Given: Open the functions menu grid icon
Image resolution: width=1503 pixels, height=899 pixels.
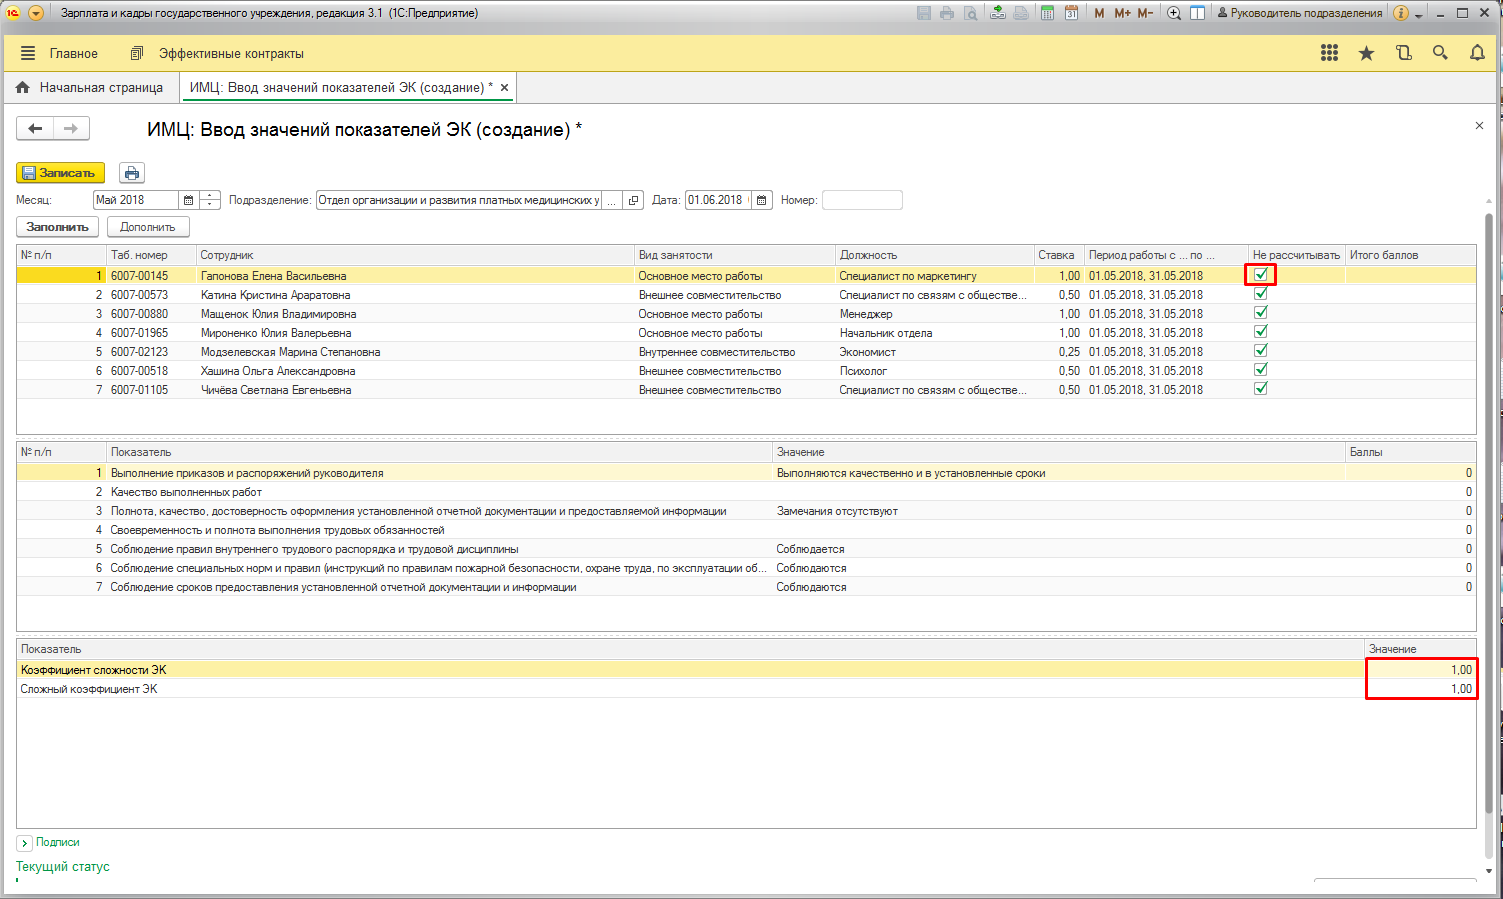Looking at the screenshot, I should tap(1329, 53).
